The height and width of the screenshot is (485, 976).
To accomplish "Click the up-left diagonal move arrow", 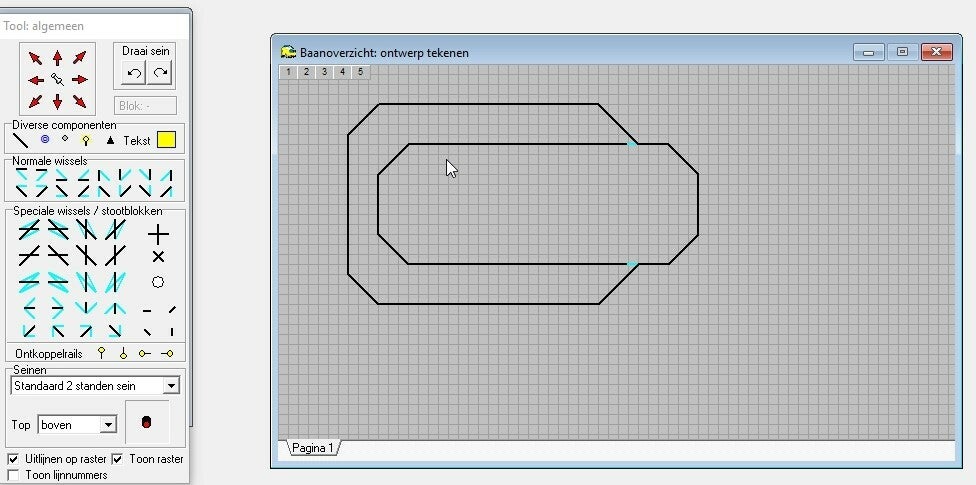I will pyautogui.click(x=35, y=59).
